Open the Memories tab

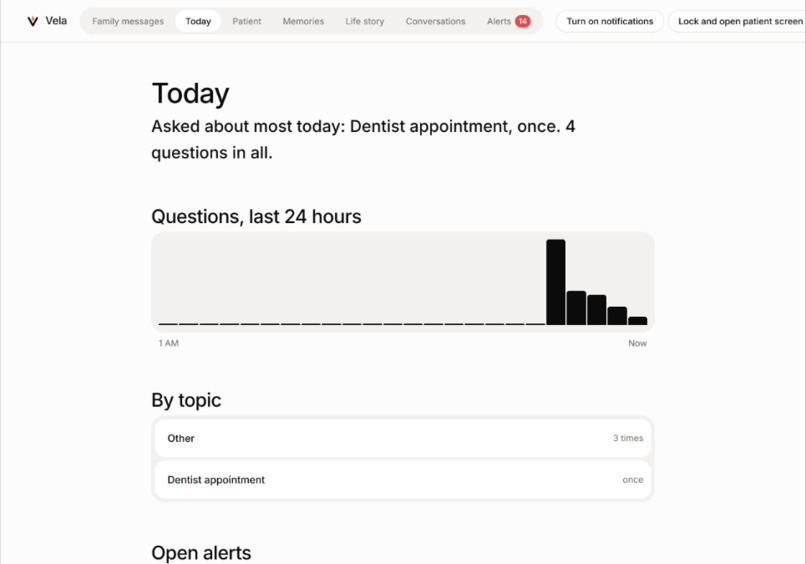click(x=303, y=21)
